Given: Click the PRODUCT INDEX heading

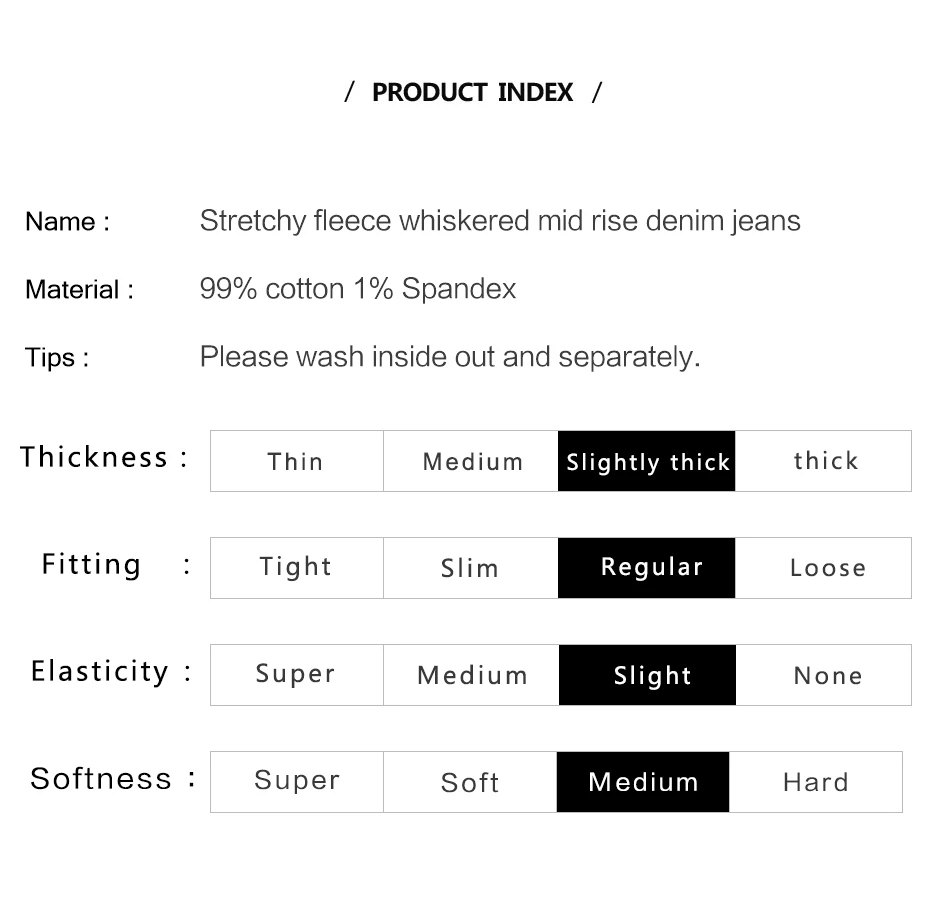Looking at the screenshot, I should (x=472, y=93).
